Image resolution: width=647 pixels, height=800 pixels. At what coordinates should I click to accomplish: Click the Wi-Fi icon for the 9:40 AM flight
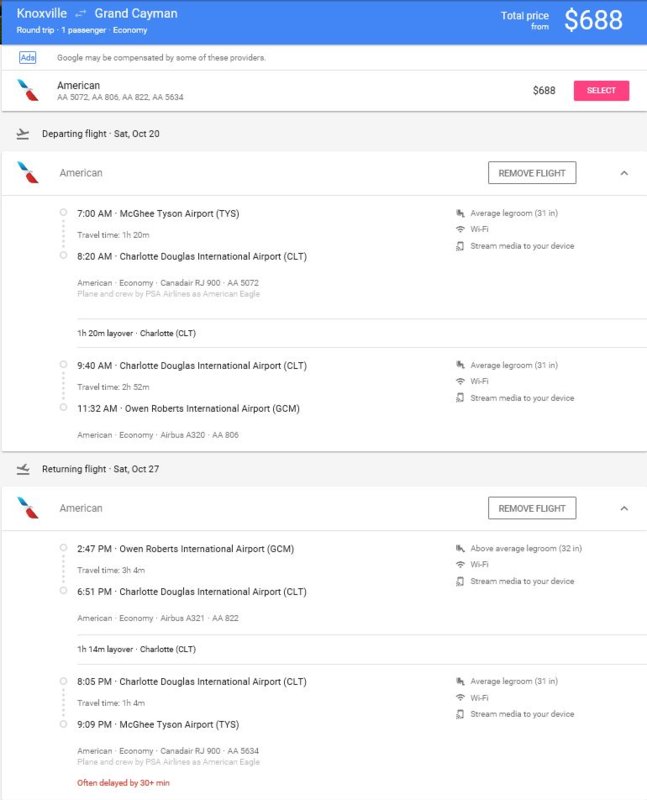click(x=460, y=381)
